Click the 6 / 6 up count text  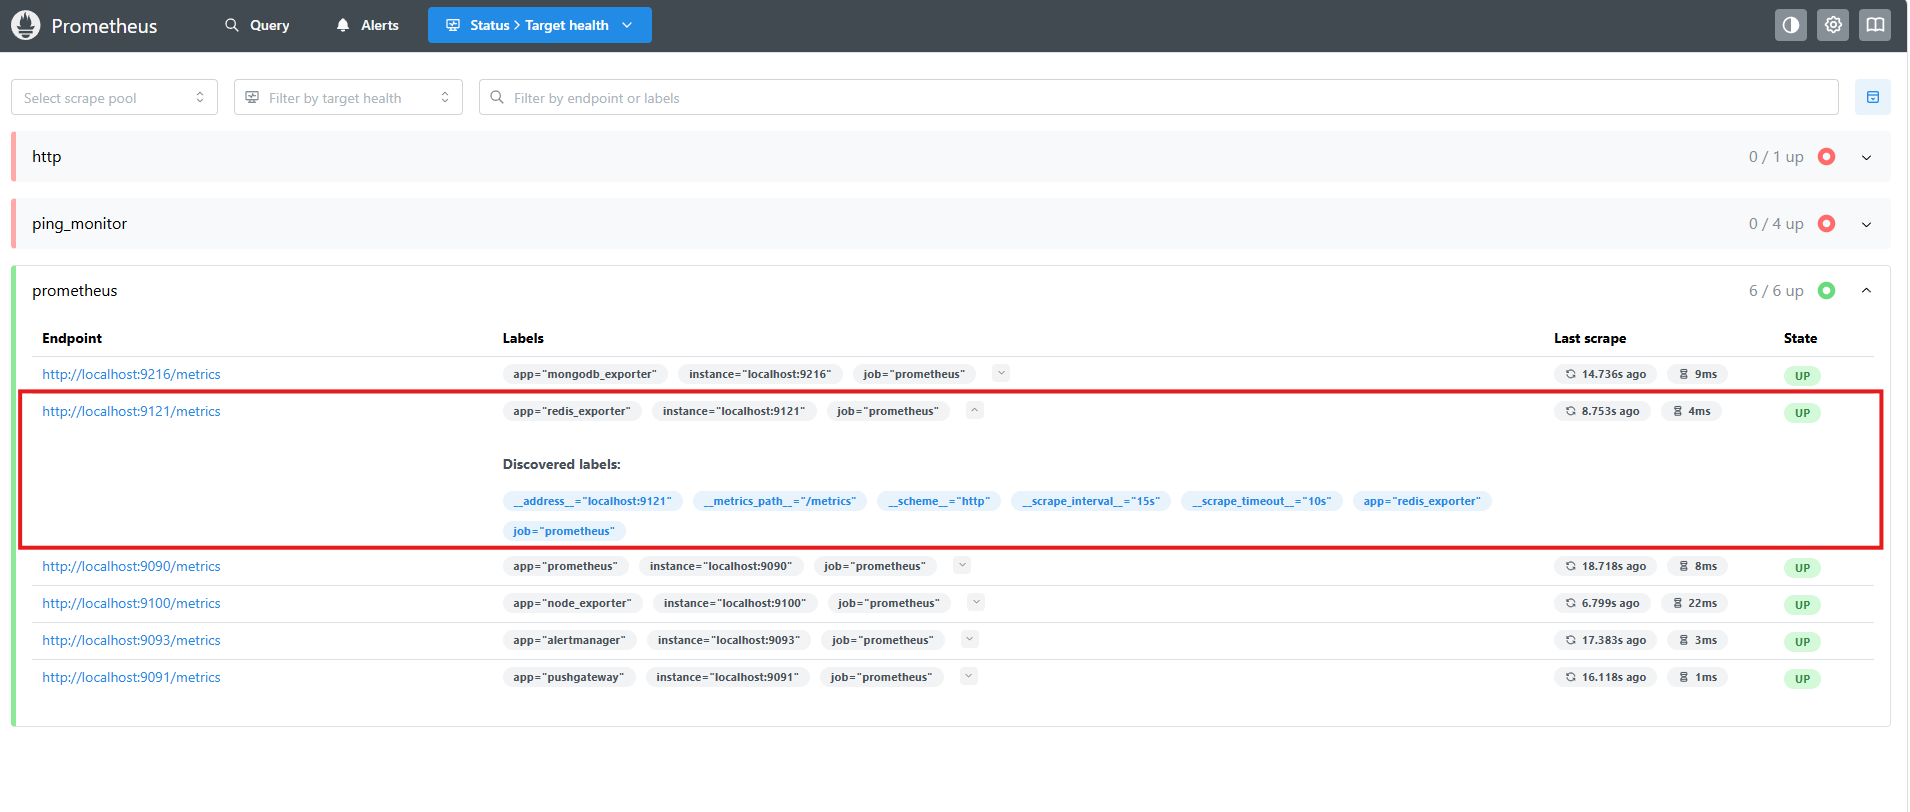(1776, 291)
